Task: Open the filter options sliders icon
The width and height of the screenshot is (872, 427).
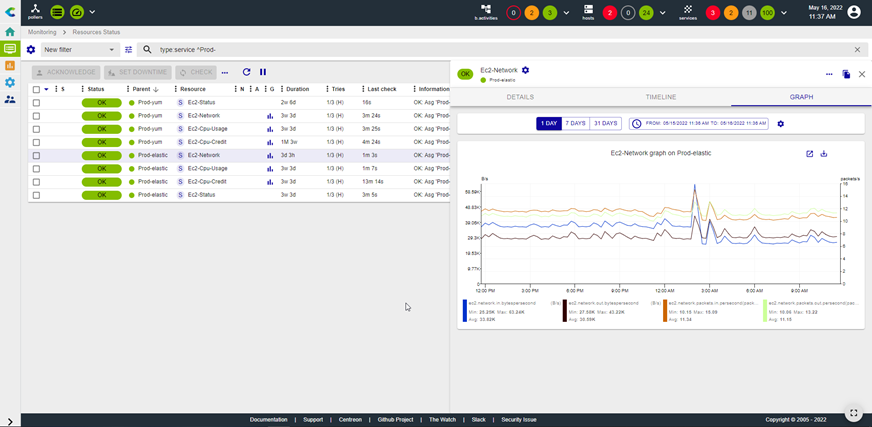Action: (x=128, y=49)
